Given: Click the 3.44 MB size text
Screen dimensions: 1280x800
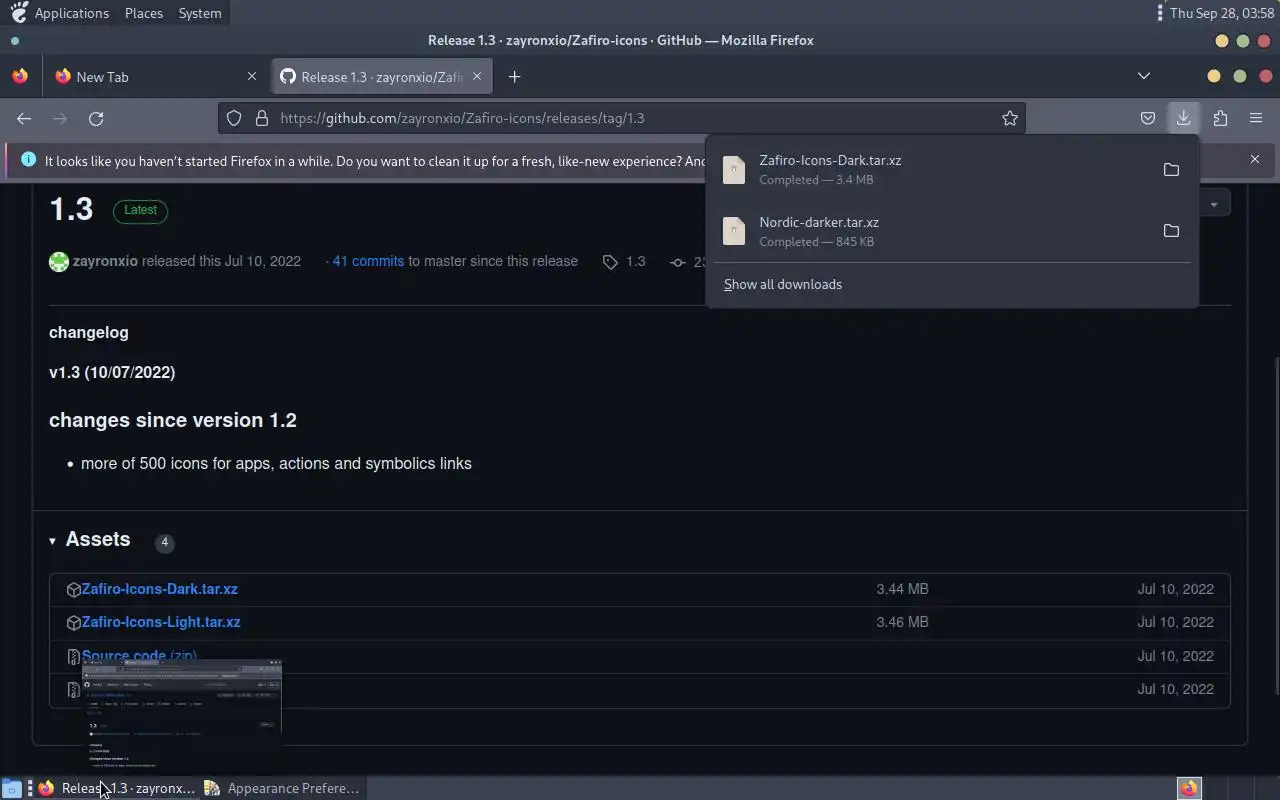Looking at the screenshot, I should tap(902, 589).
